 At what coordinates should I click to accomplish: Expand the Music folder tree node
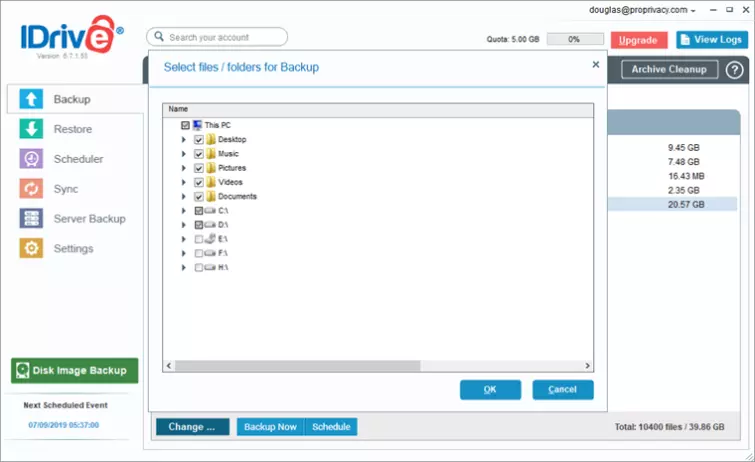point(183,154)
